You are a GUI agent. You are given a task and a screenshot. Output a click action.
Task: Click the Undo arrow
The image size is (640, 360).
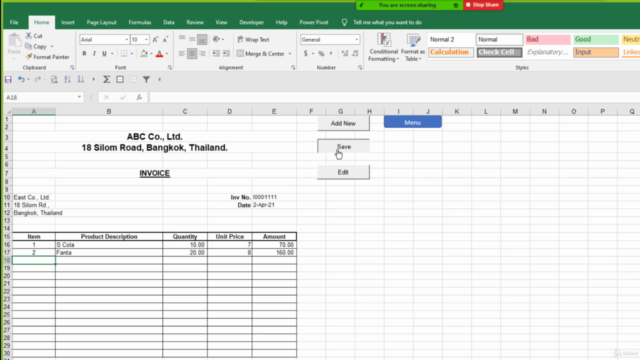(21, 79)
